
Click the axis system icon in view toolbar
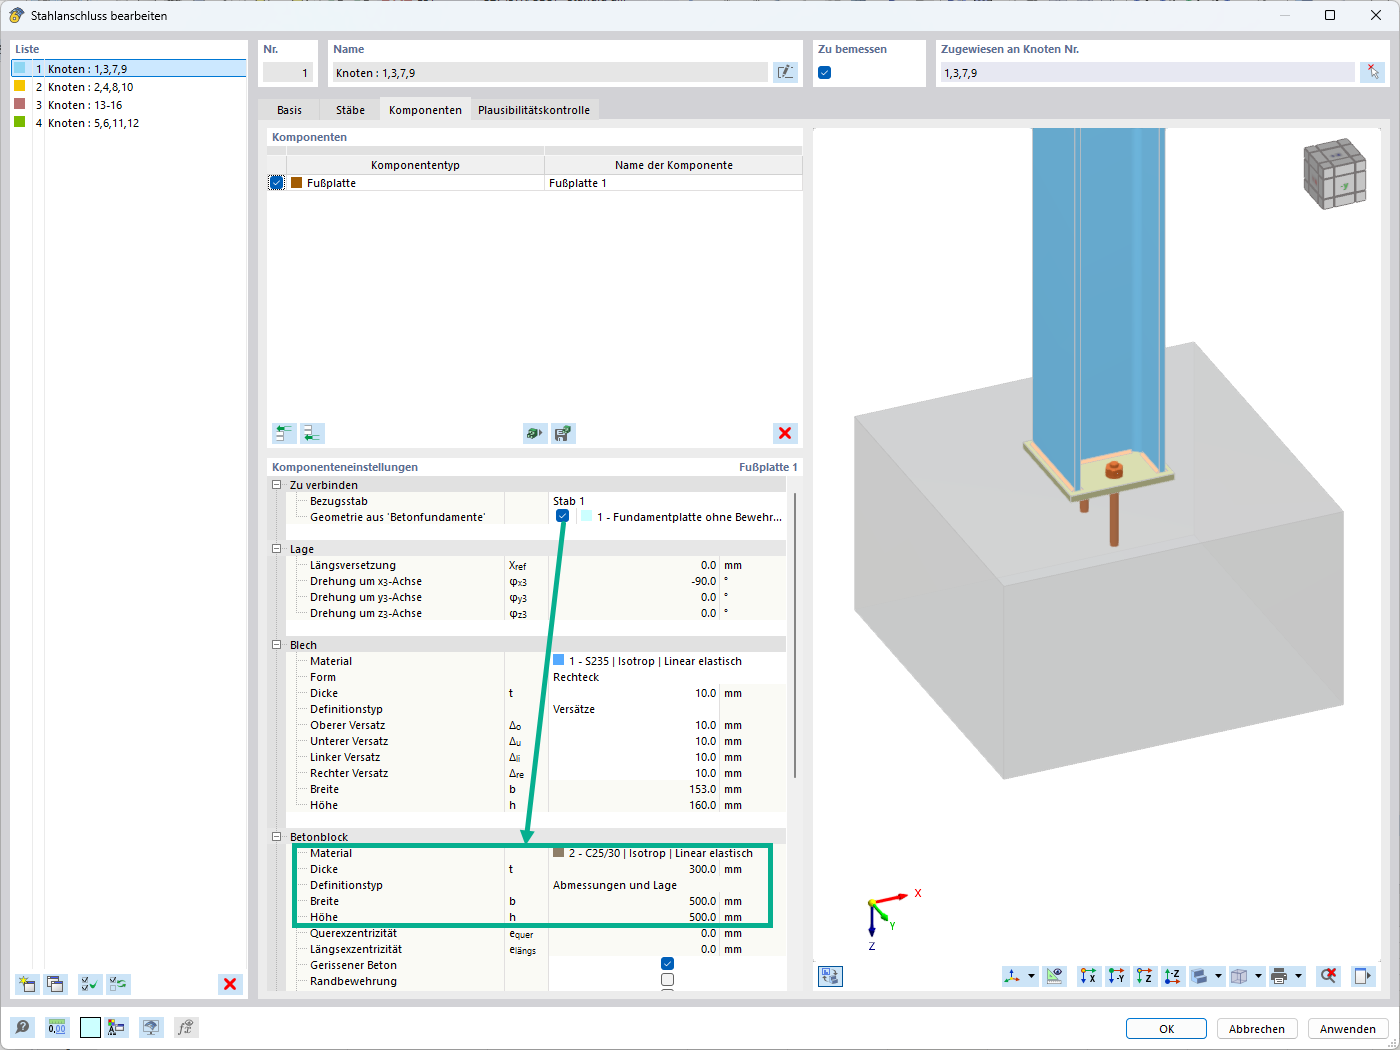[1013, 976]
